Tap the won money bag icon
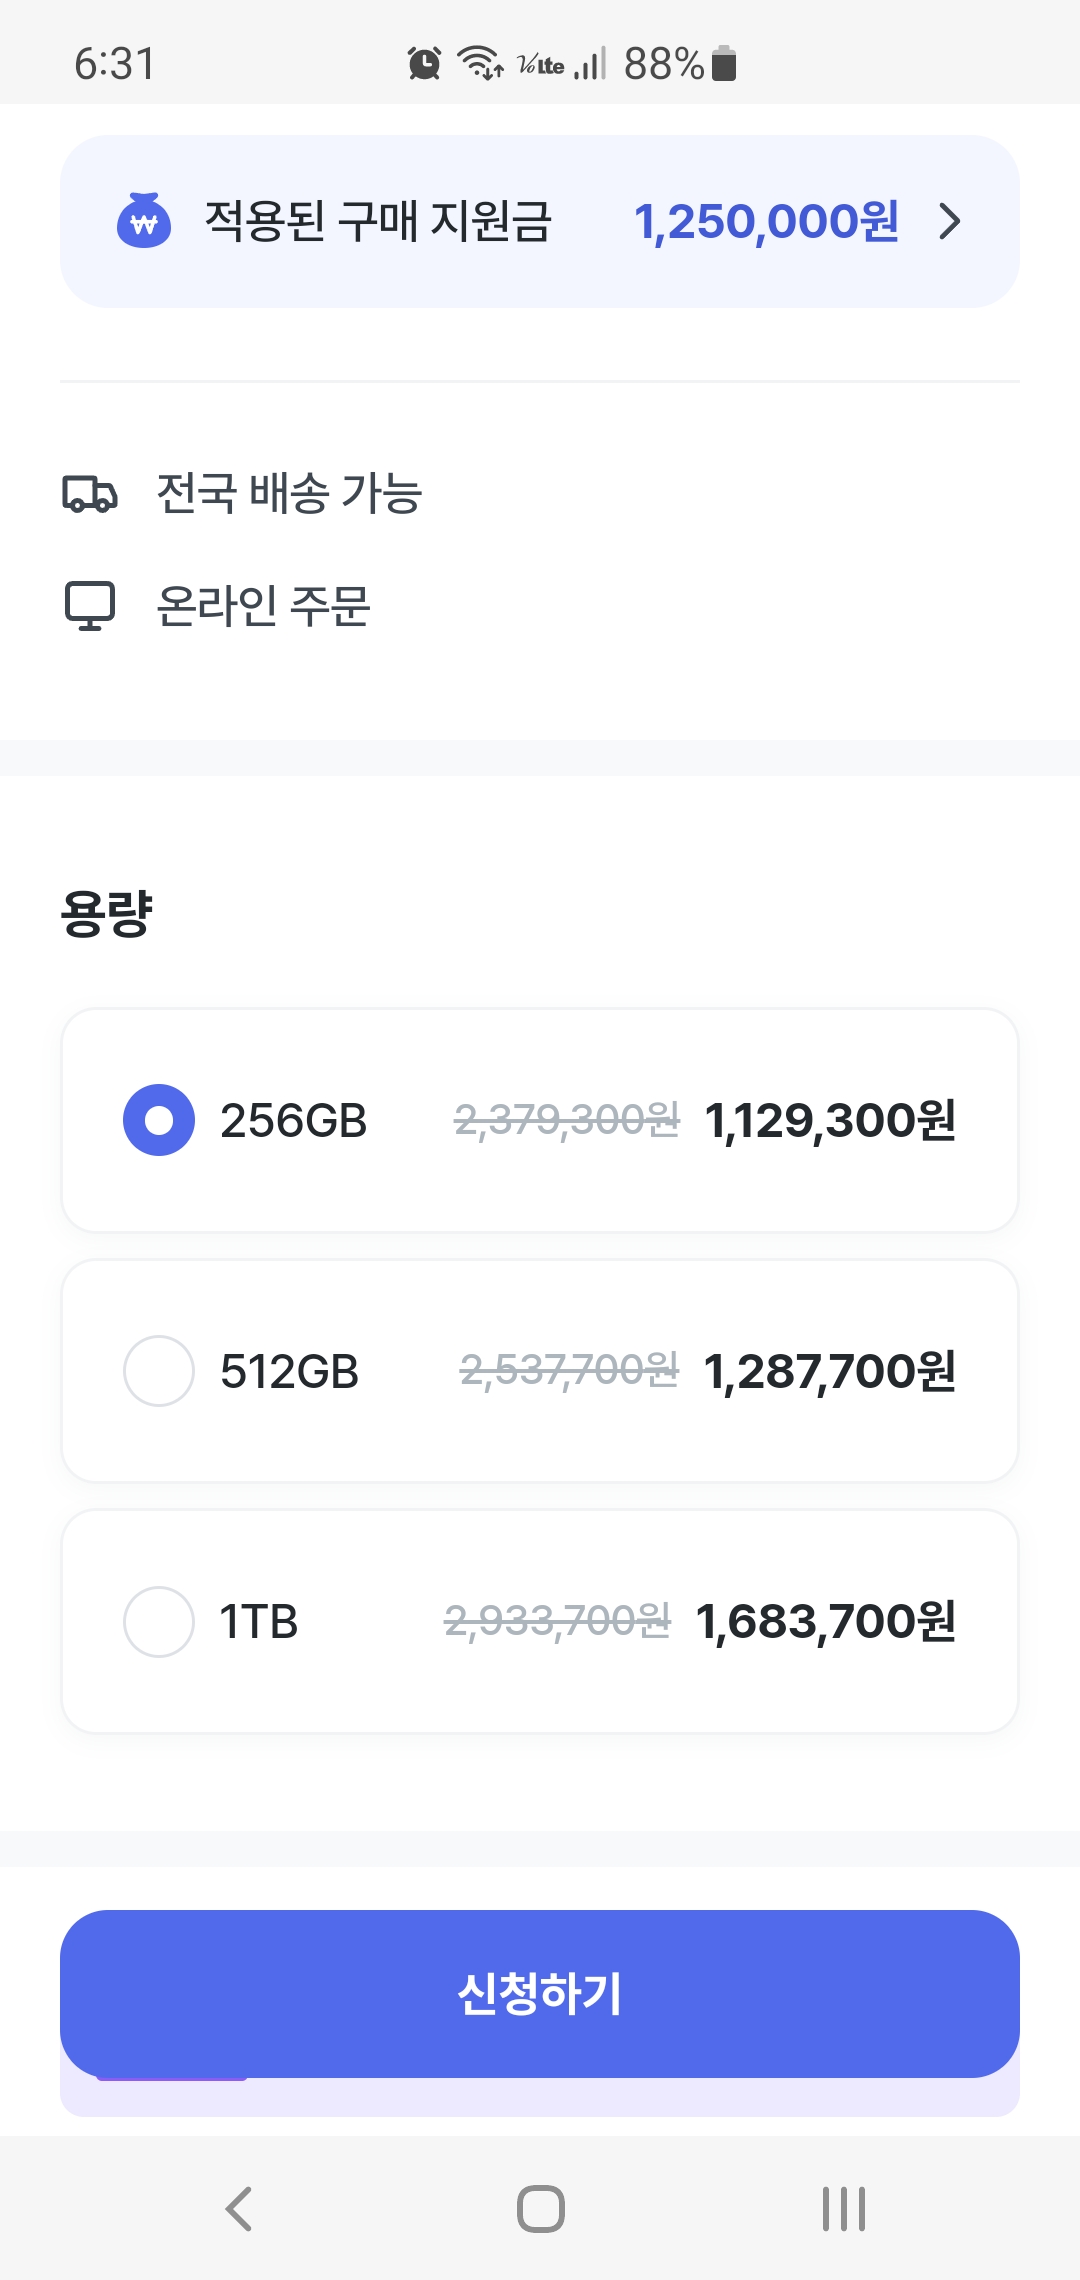This screenshot has width=1080, height=2280. point(144,221)
